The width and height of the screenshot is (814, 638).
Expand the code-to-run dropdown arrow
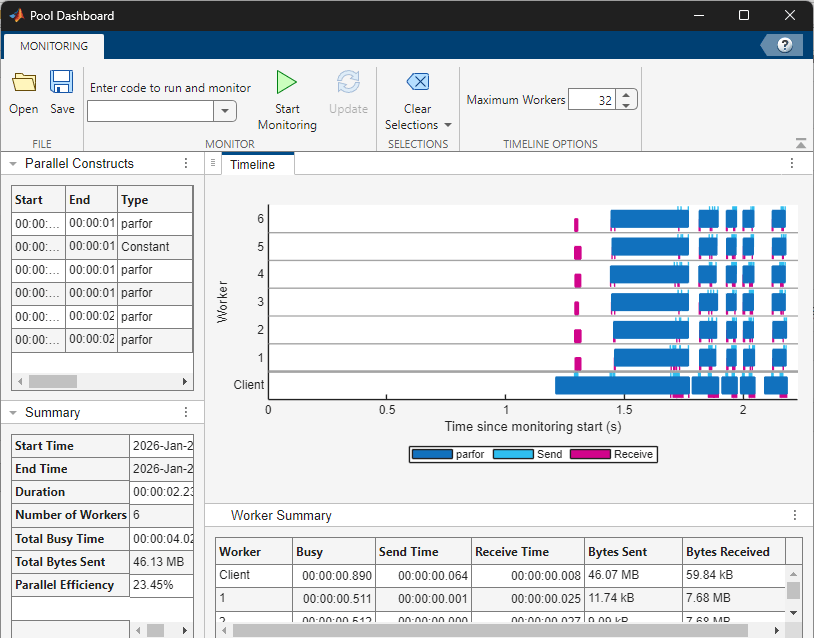click(x=225, y=111)
